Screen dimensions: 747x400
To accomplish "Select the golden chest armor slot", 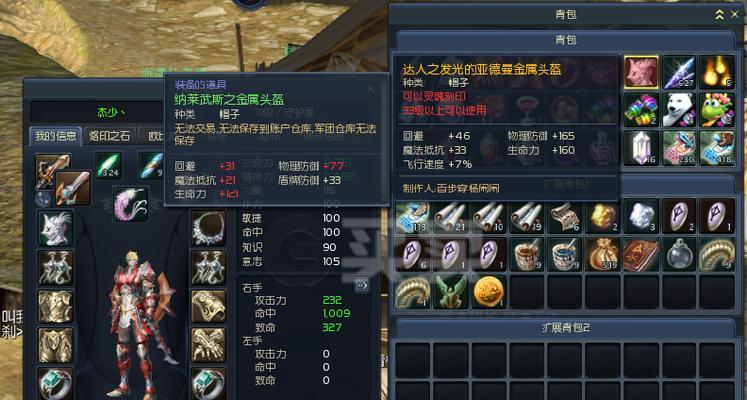I will [55, 306].
